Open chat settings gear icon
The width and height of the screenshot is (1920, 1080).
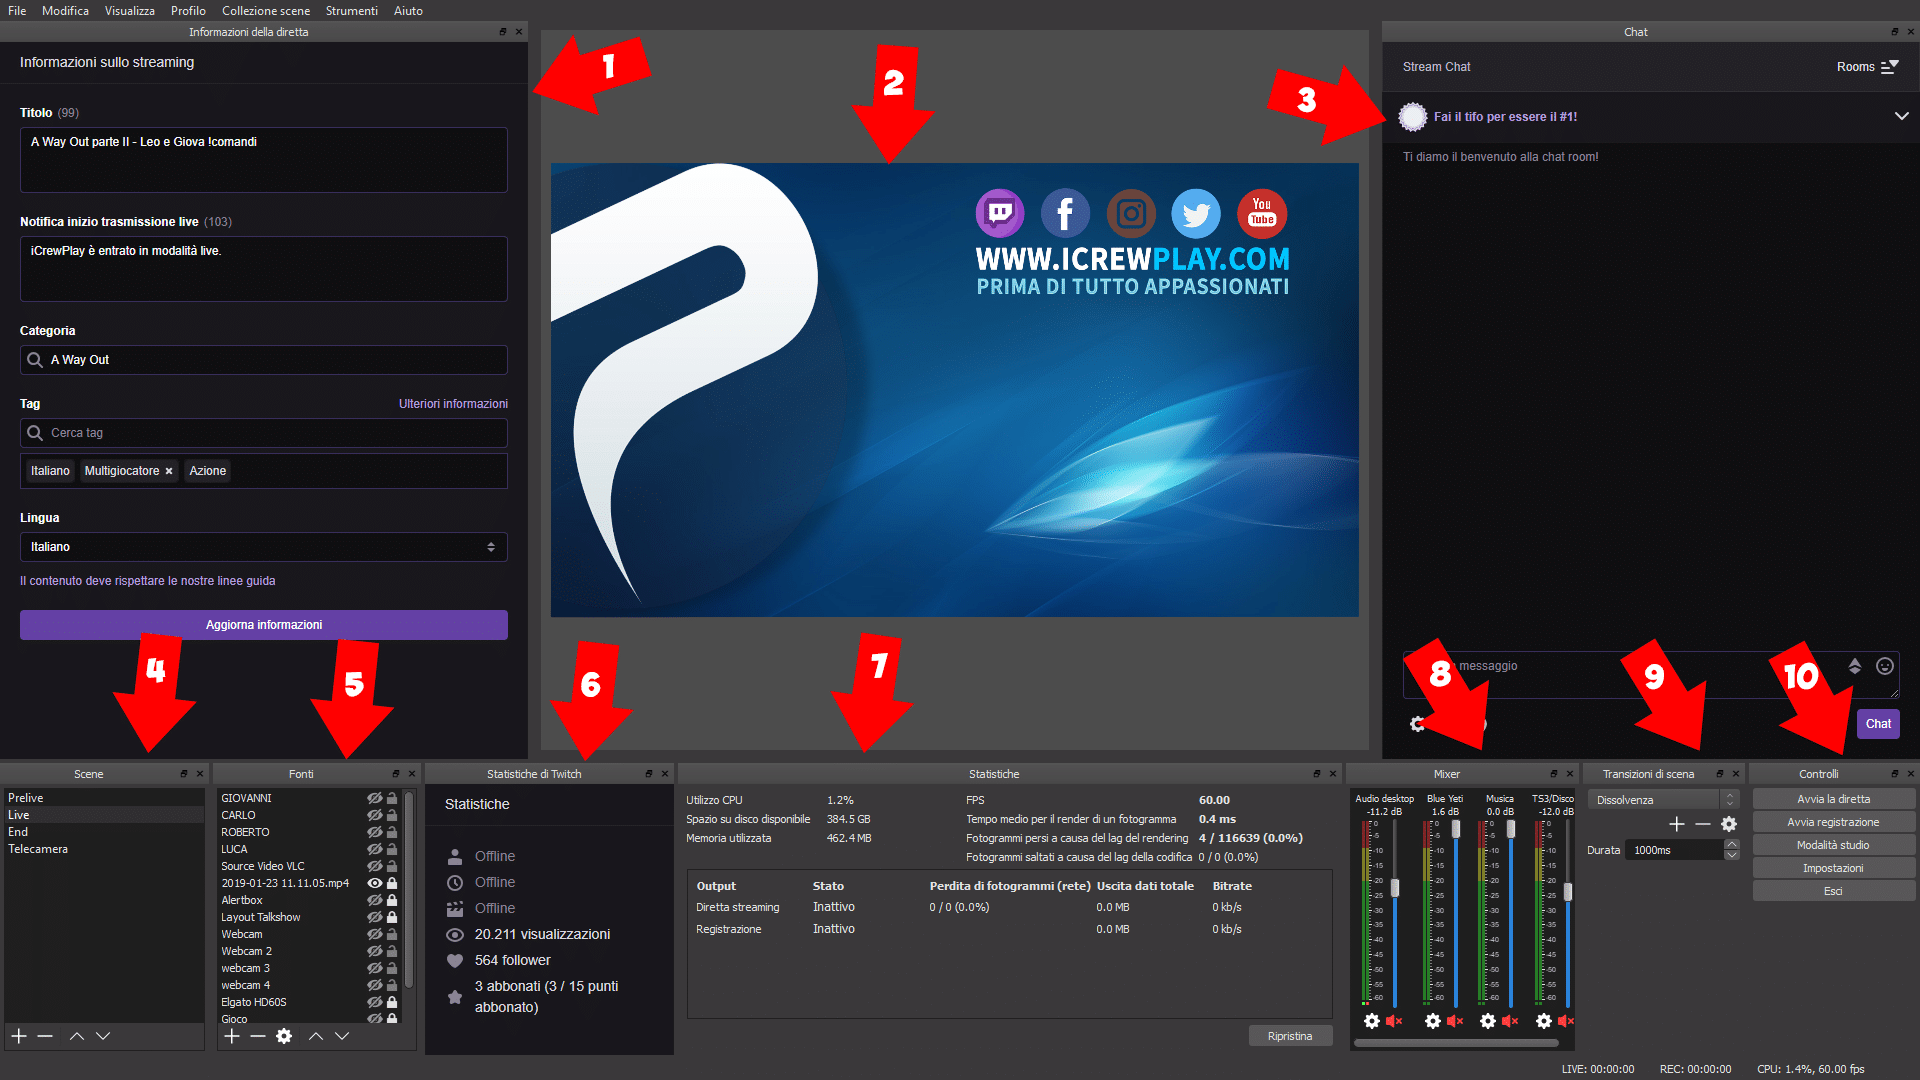tap(1417, 724)
